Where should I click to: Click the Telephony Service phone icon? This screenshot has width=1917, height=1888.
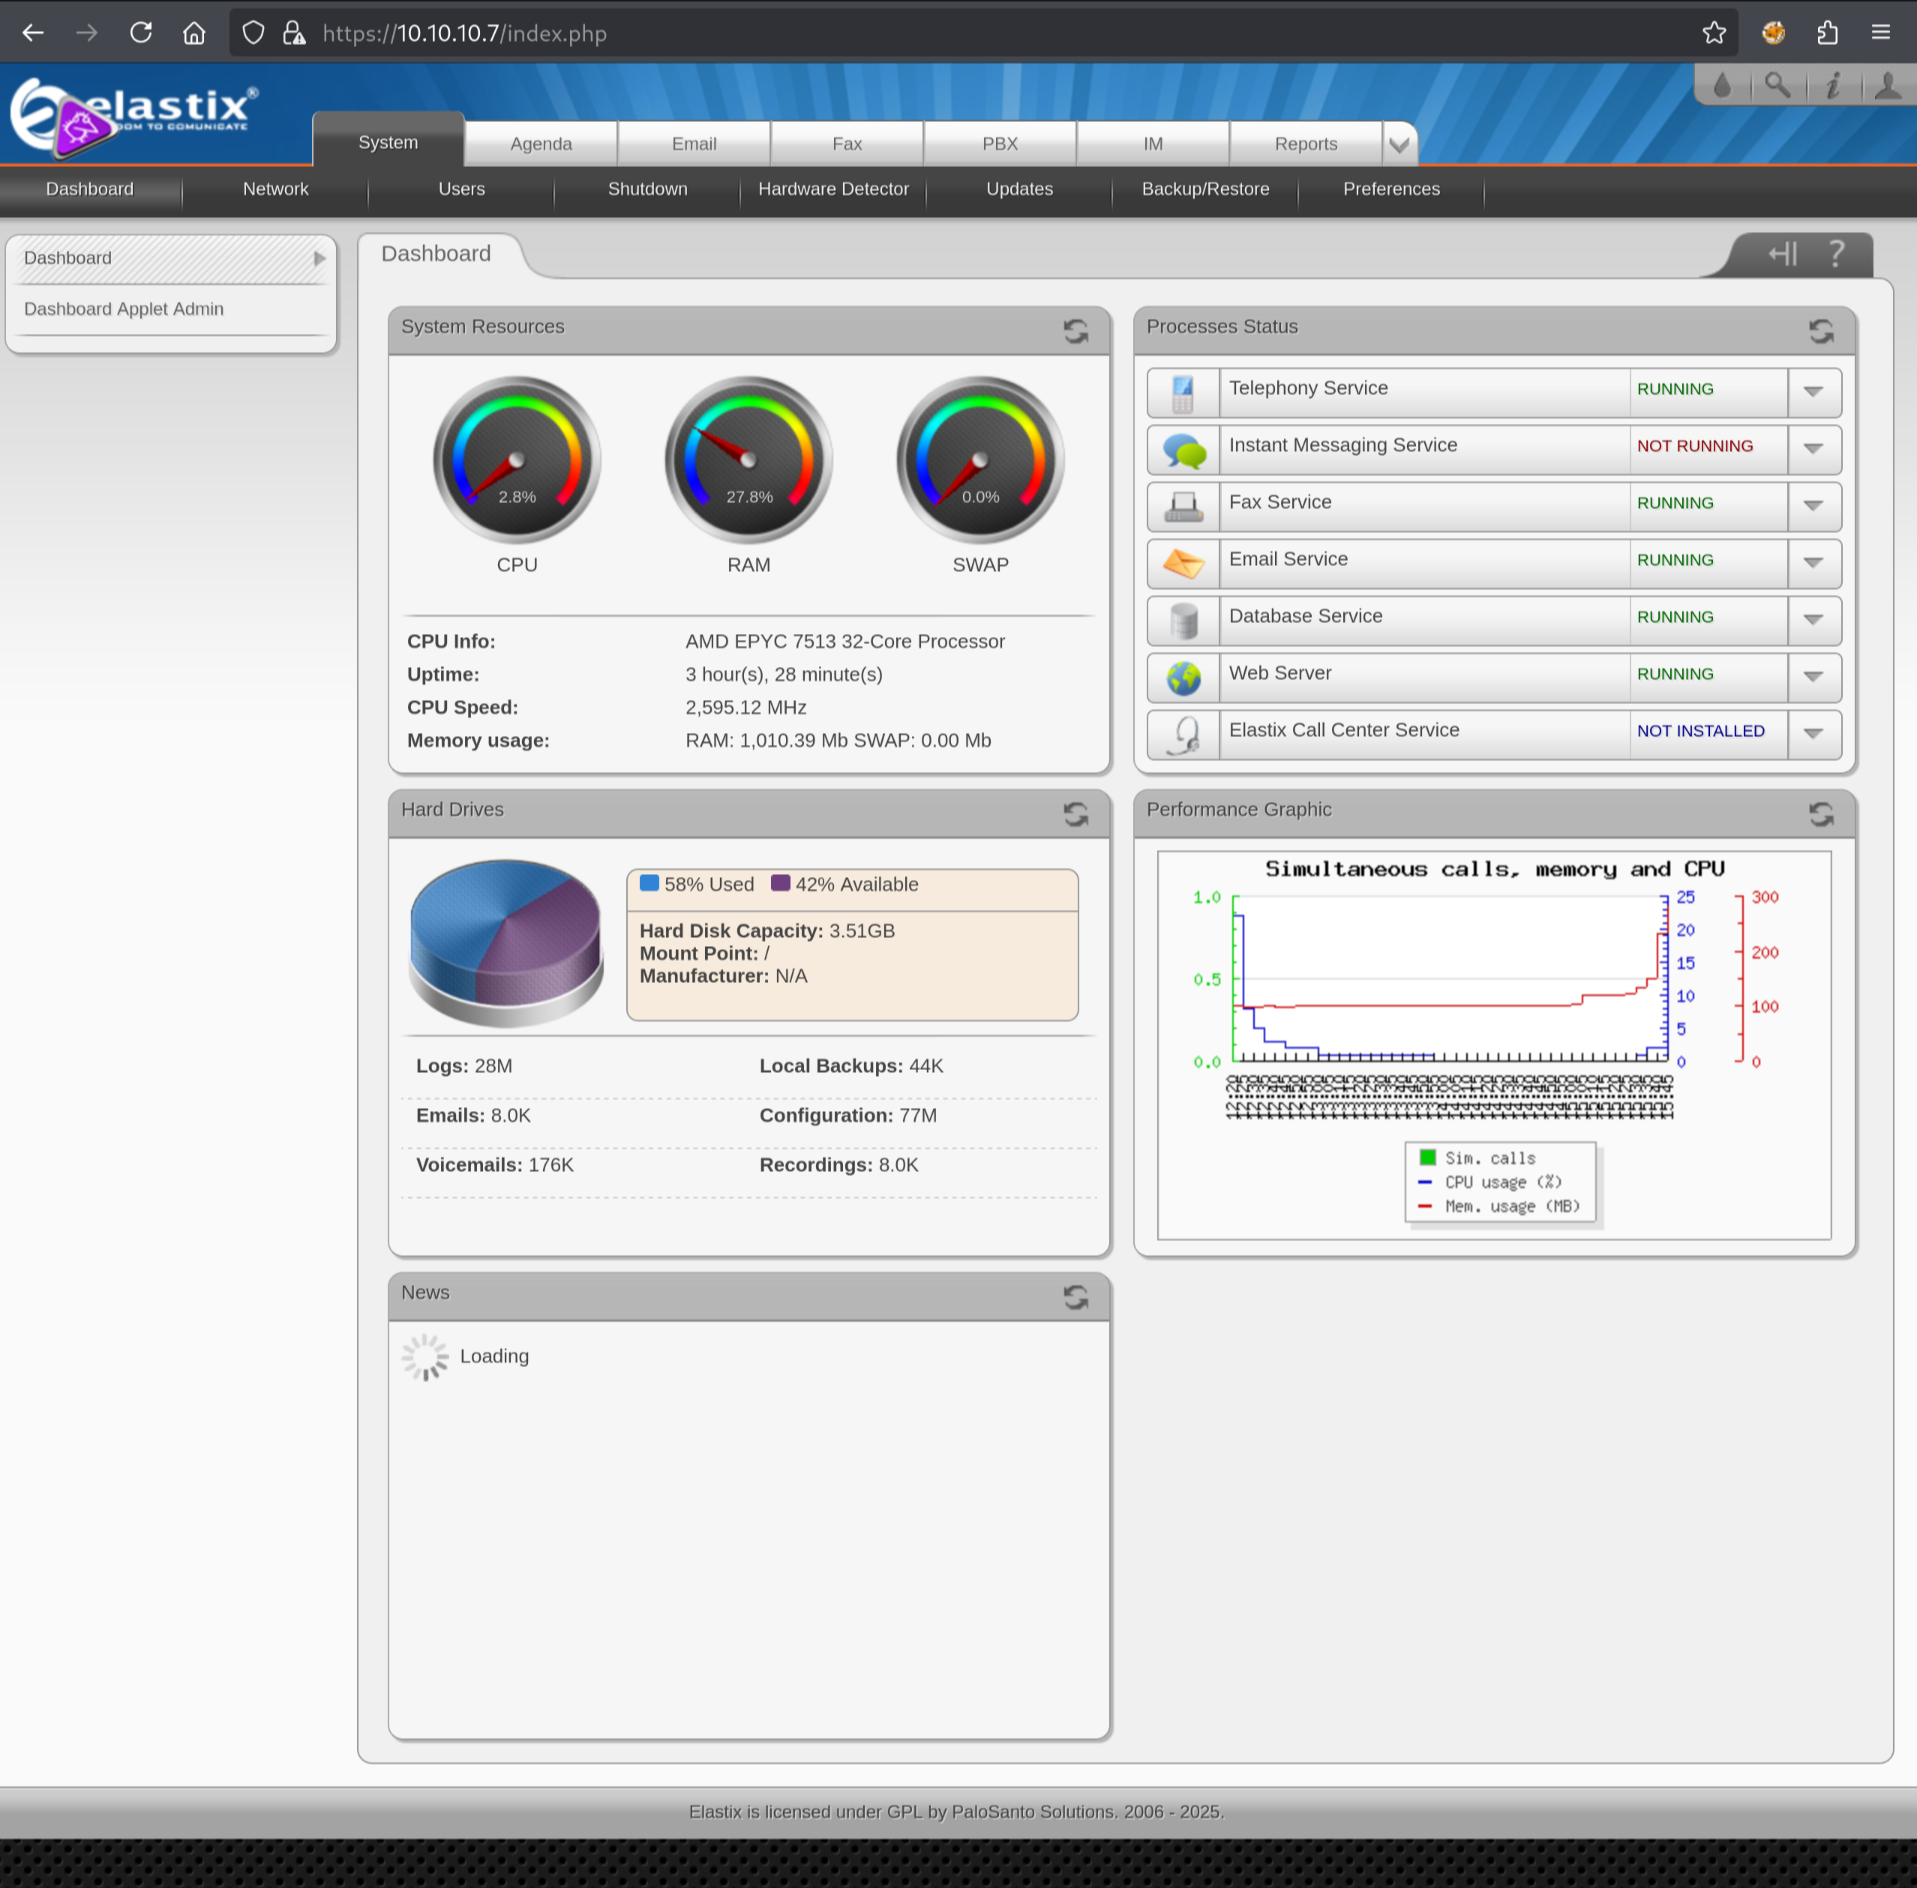[1183, 393]
